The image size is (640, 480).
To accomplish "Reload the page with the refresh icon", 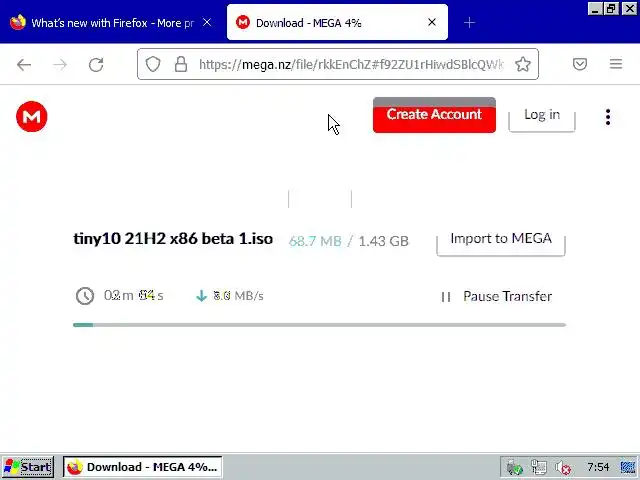I will [x=96, y=64].
